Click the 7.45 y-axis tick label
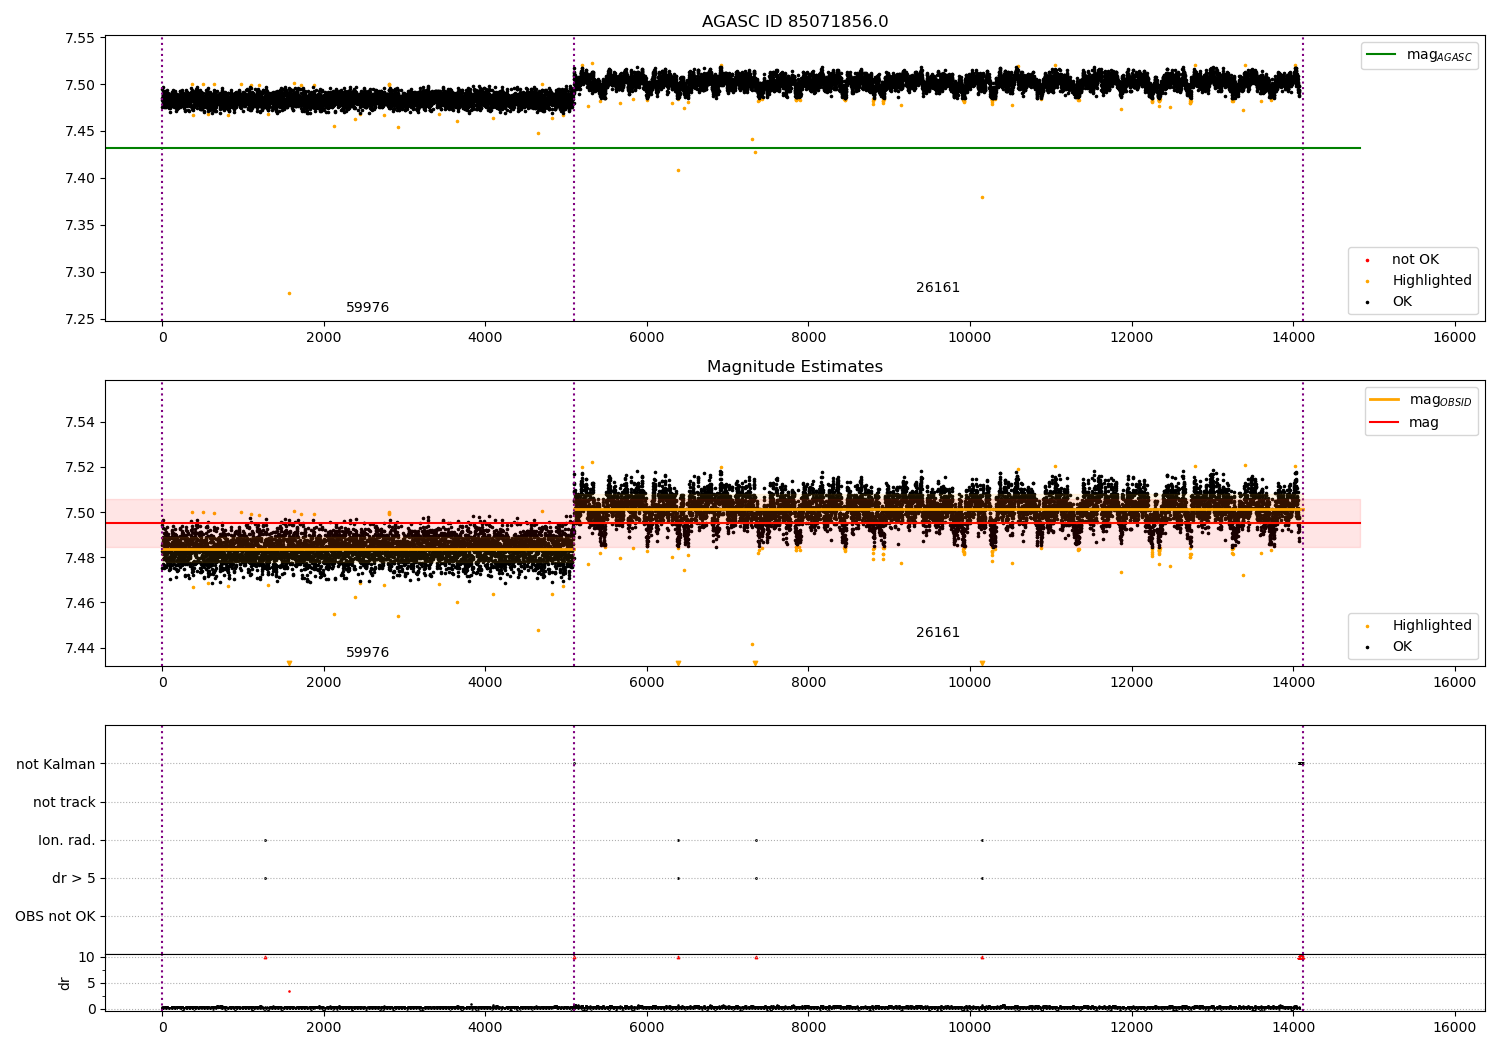This screenshot has width=1500, height=1050. point(80,132)
